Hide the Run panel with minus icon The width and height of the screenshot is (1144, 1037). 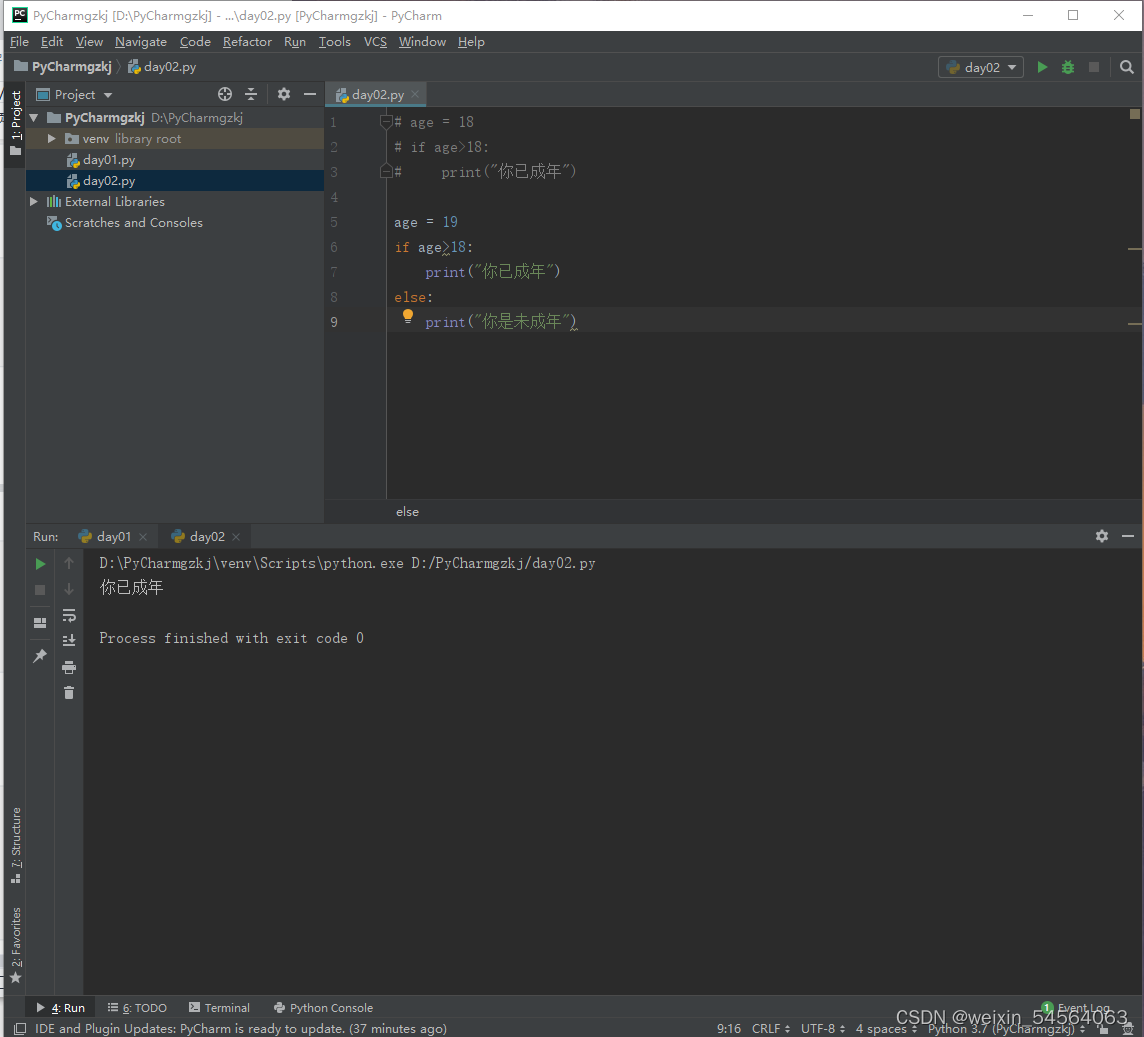coord(1128,536)
